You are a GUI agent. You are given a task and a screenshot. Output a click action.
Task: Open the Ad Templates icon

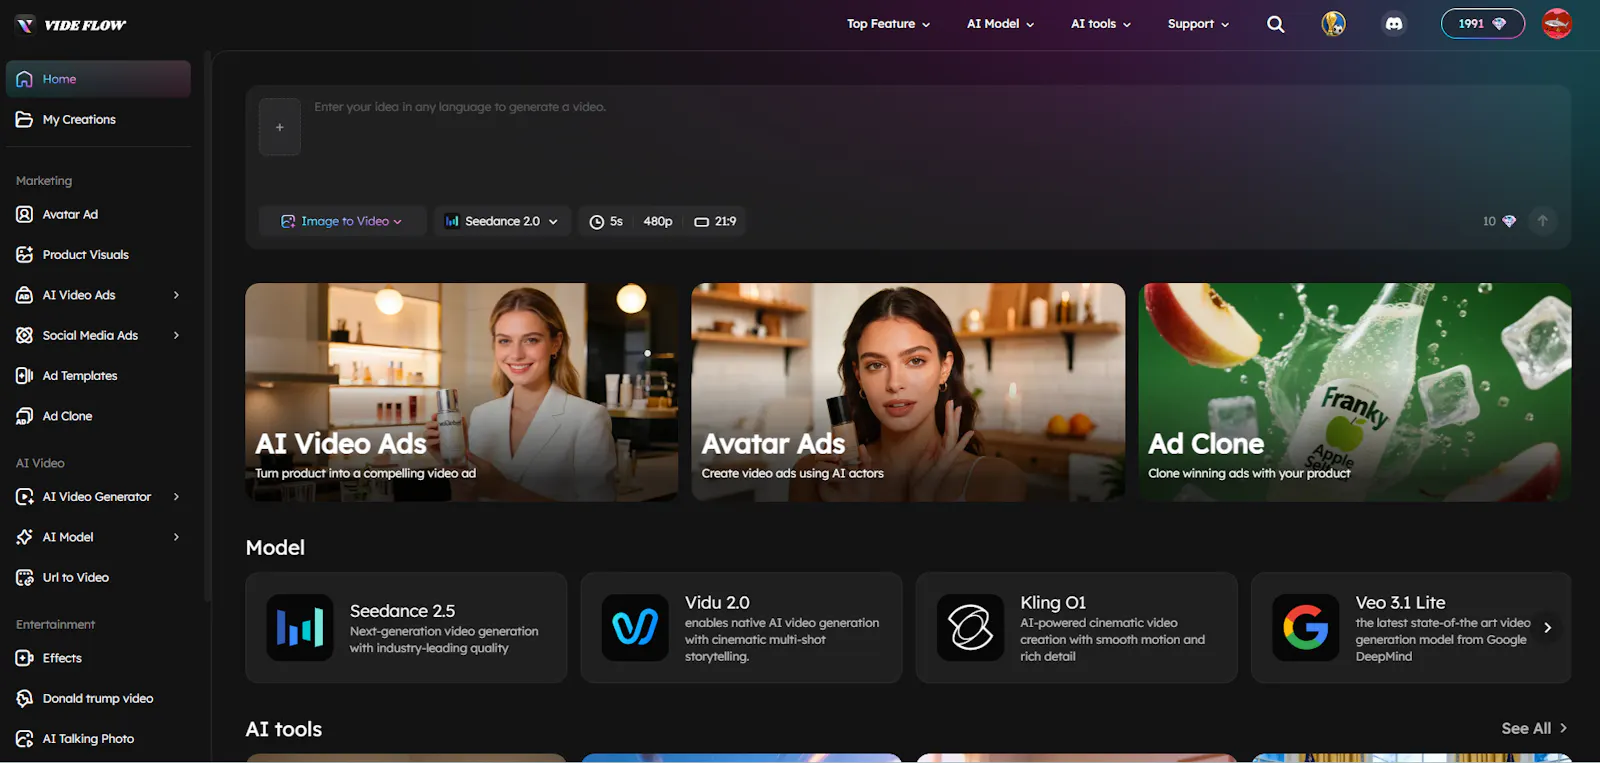click(25, 376)
